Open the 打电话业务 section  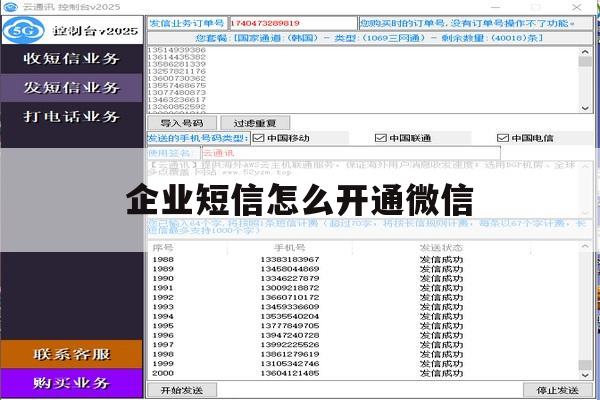tap(72, 116)
